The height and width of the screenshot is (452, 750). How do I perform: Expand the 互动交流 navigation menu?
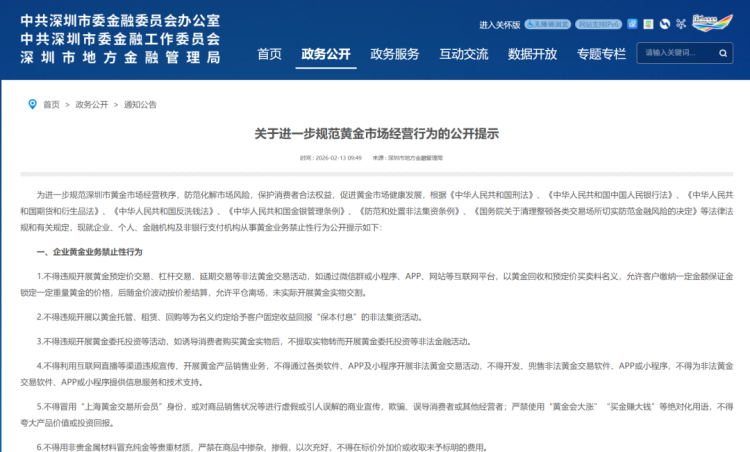pyautogui.click(x=464, y=54)
